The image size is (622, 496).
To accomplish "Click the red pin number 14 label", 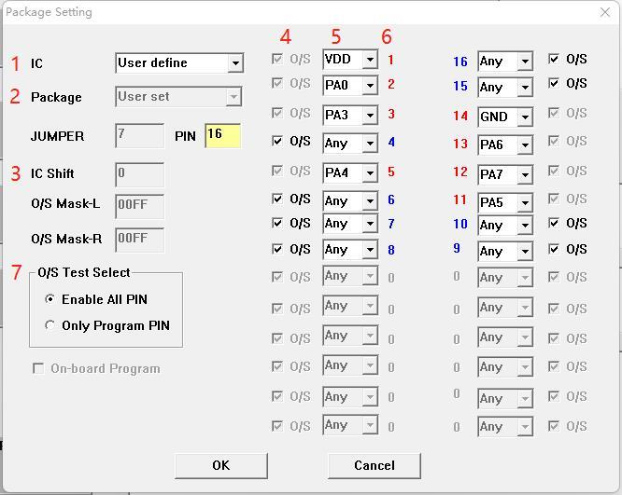I will tap(460, 116).
